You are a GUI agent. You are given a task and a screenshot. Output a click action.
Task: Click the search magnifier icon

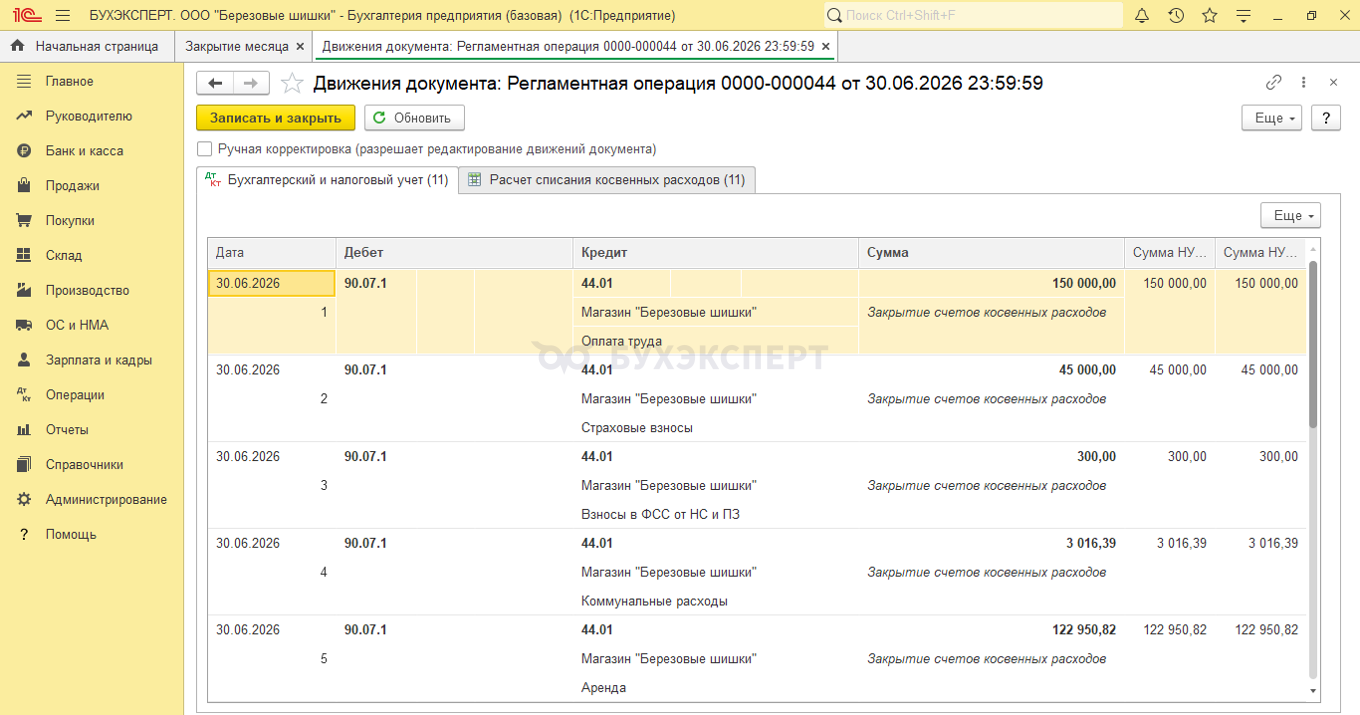[x=834, y=15]
